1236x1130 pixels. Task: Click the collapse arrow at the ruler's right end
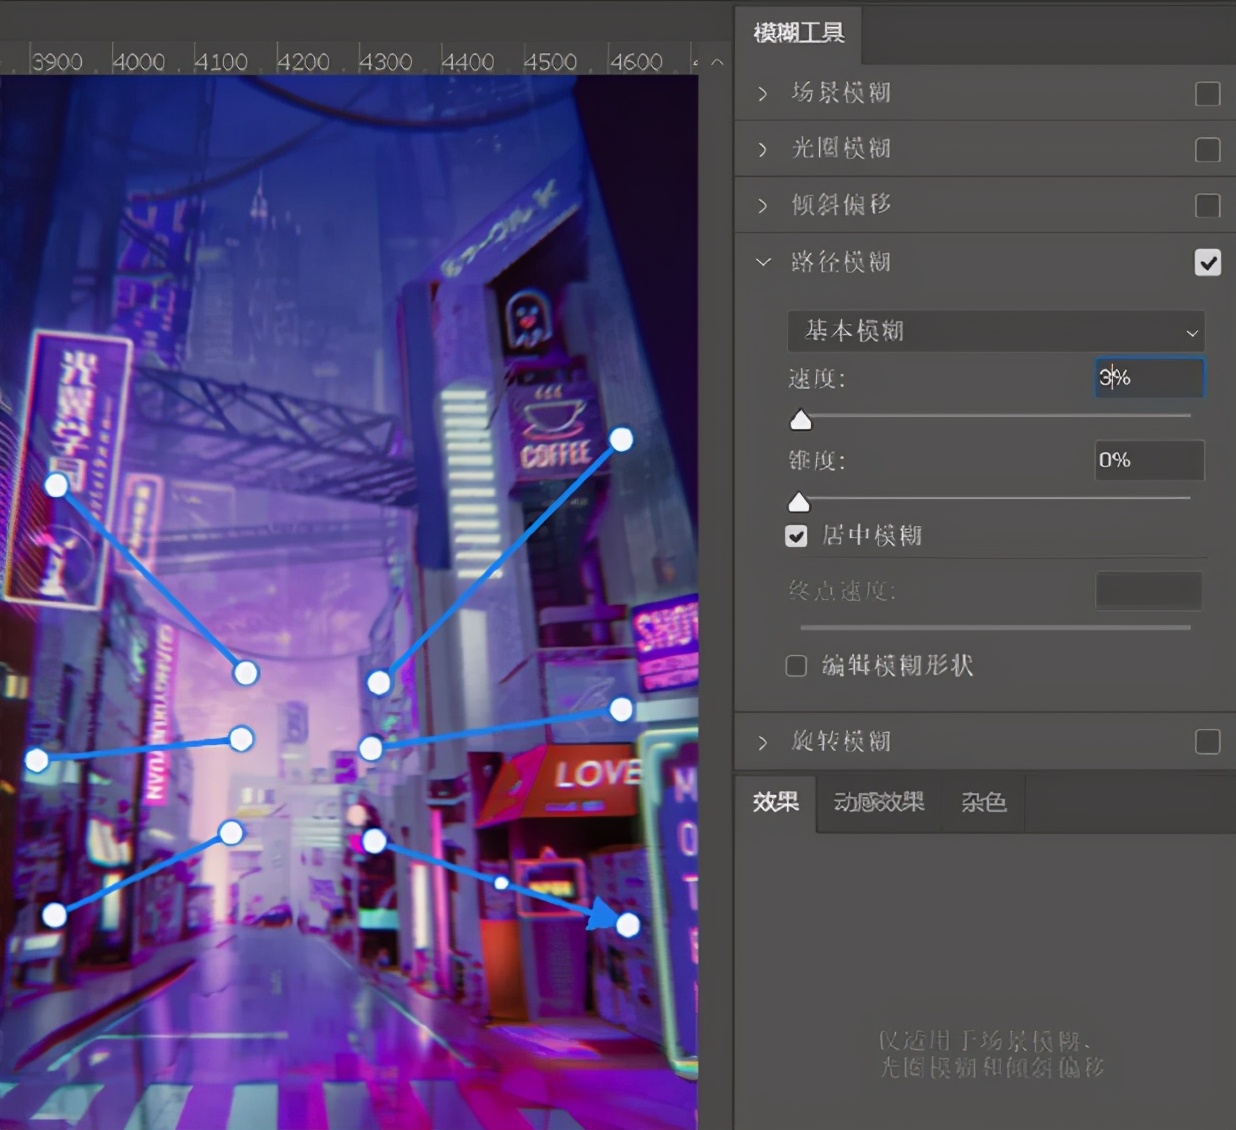(717, 62)
